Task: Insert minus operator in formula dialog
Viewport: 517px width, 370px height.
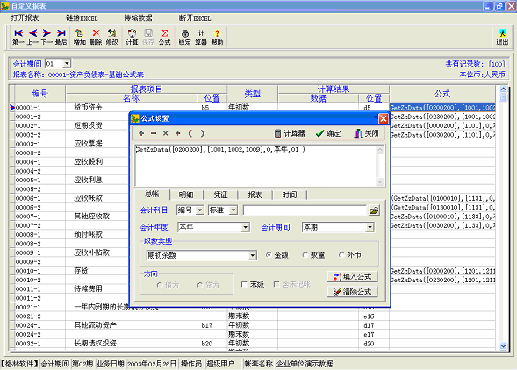Action: pyautogui.click(x=153, y=133)
